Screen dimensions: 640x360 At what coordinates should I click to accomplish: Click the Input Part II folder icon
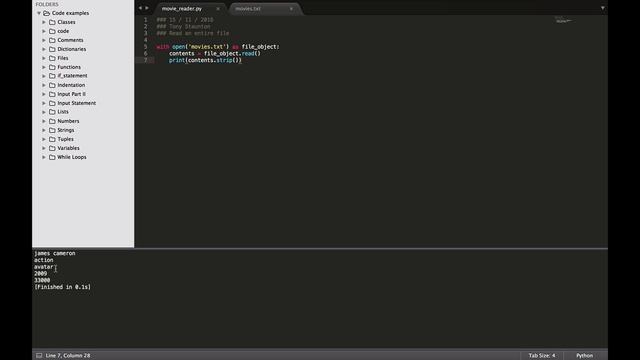52,94
